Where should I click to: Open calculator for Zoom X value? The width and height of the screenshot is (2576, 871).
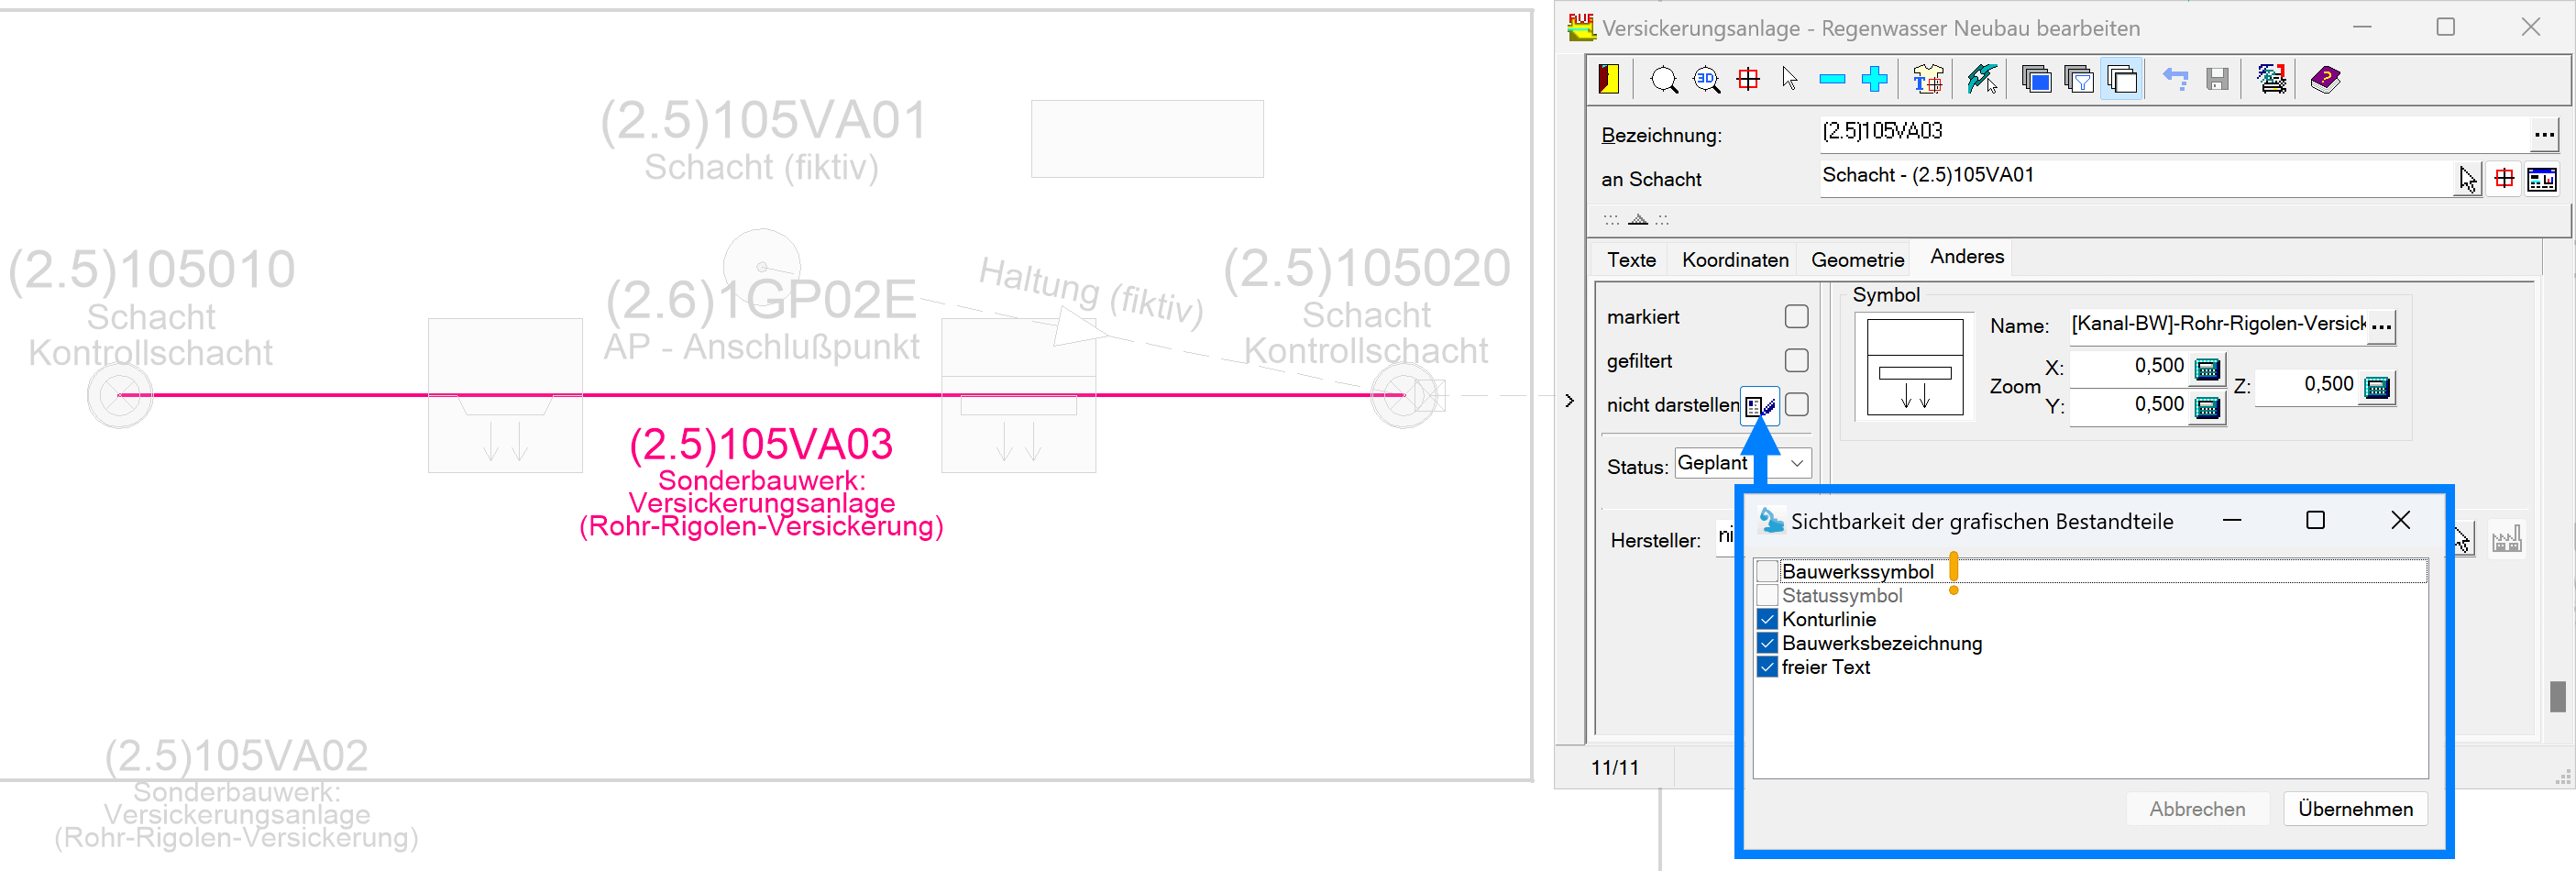(2206, 369)
